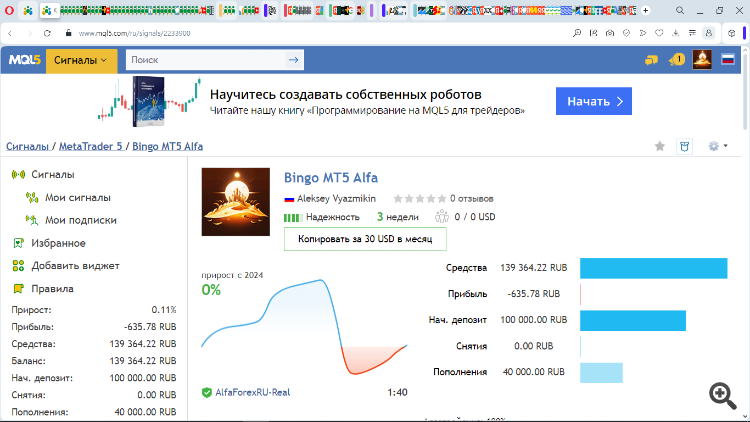Click the browser address bar URL
Viewport: 750px width, 422px height.
(134, 33)
